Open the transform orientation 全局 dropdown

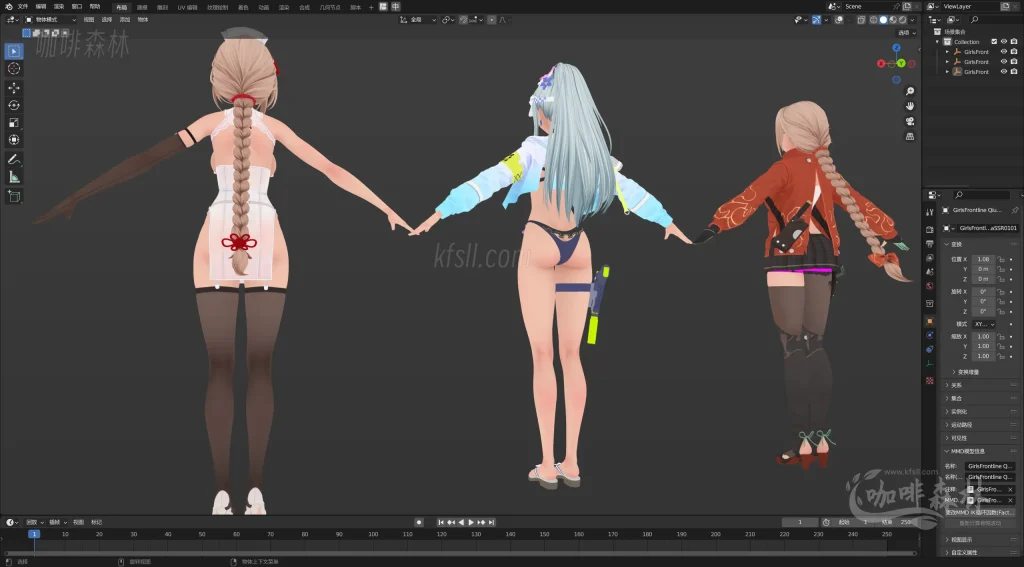tap(418, 20)
